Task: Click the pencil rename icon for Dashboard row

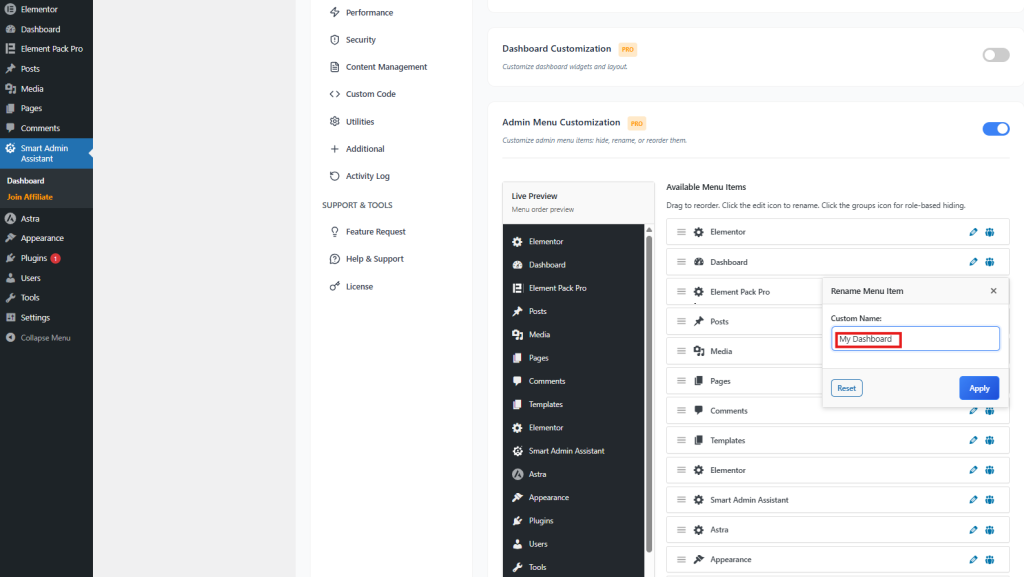Action: [x=973, y=262]
